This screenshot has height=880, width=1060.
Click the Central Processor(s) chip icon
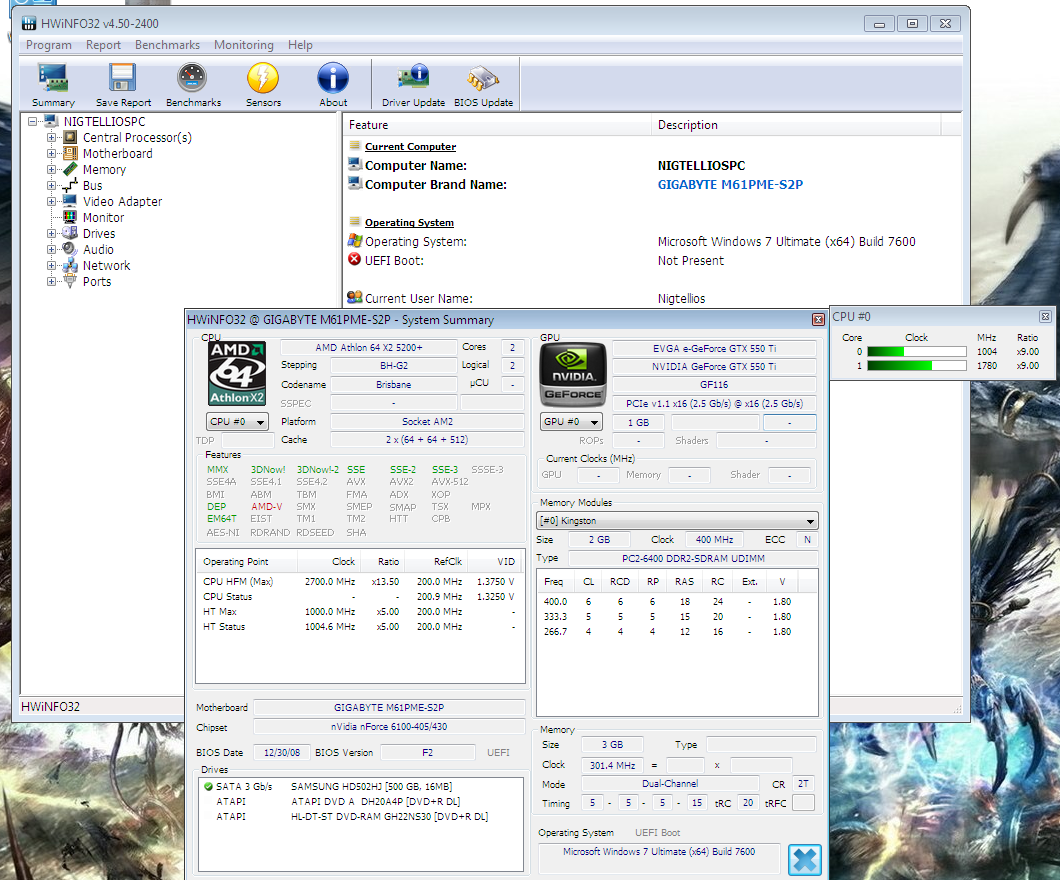coord(70,137)
